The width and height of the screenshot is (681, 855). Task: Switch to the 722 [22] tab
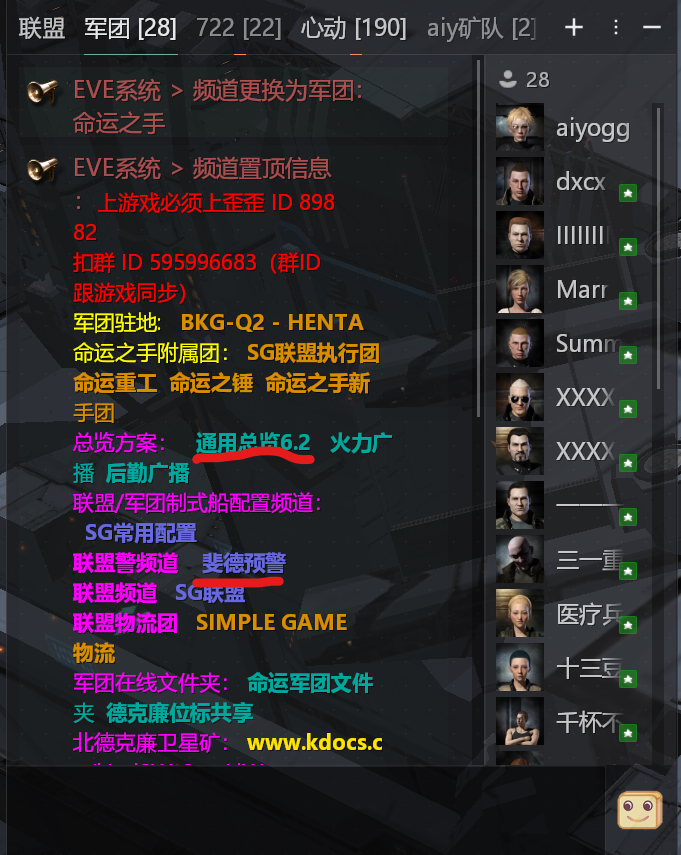(238, 28)
